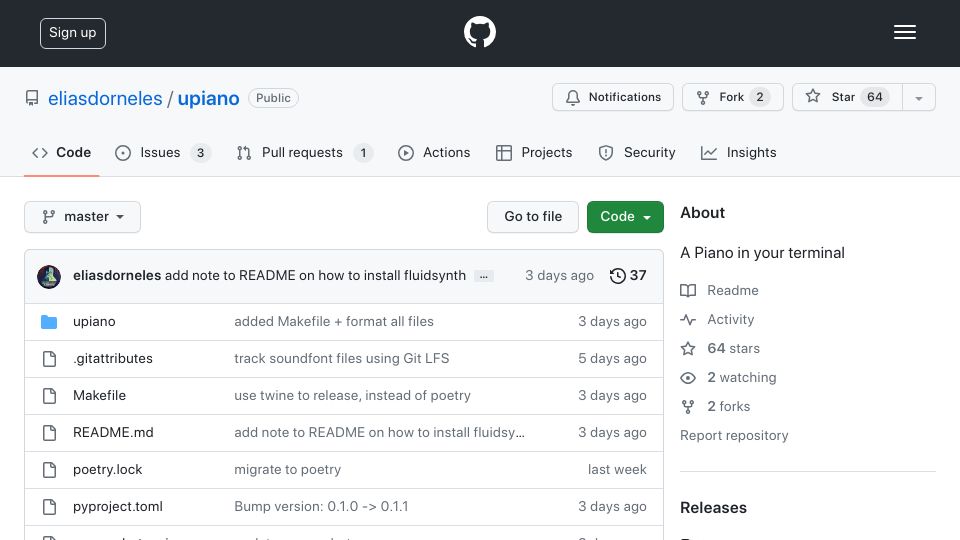Fork the repository using the Fork button
Viewport: 960px width, 540px height.
733,97
